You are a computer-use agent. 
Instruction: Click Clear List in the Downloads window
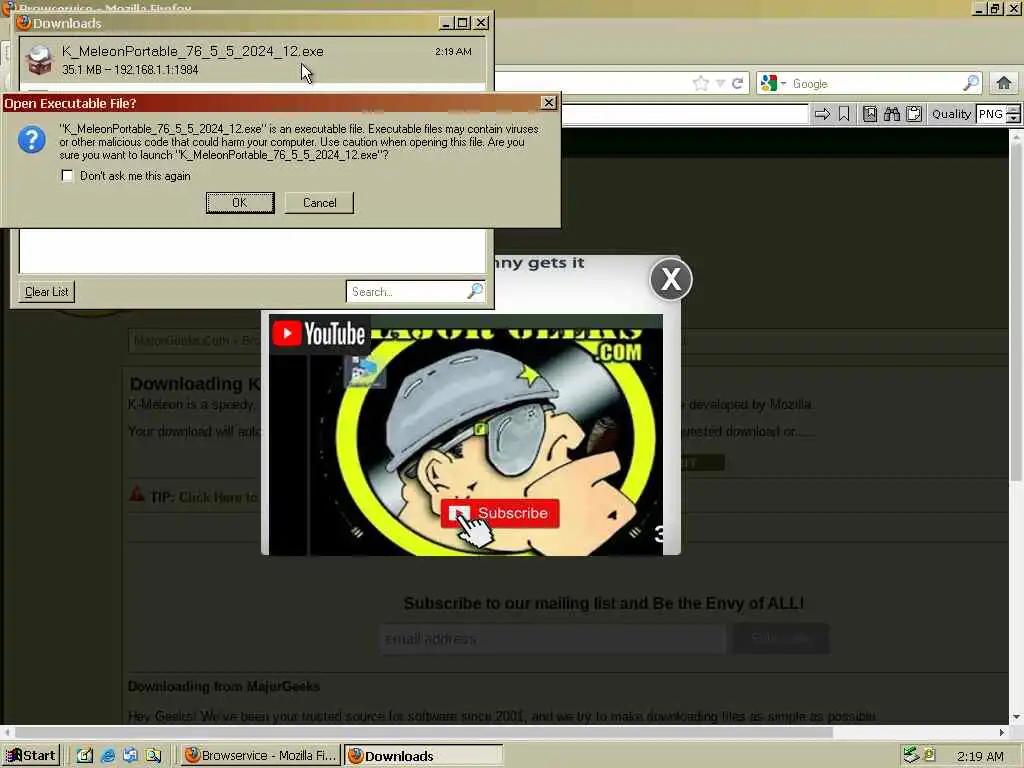[x=46, y=291]
